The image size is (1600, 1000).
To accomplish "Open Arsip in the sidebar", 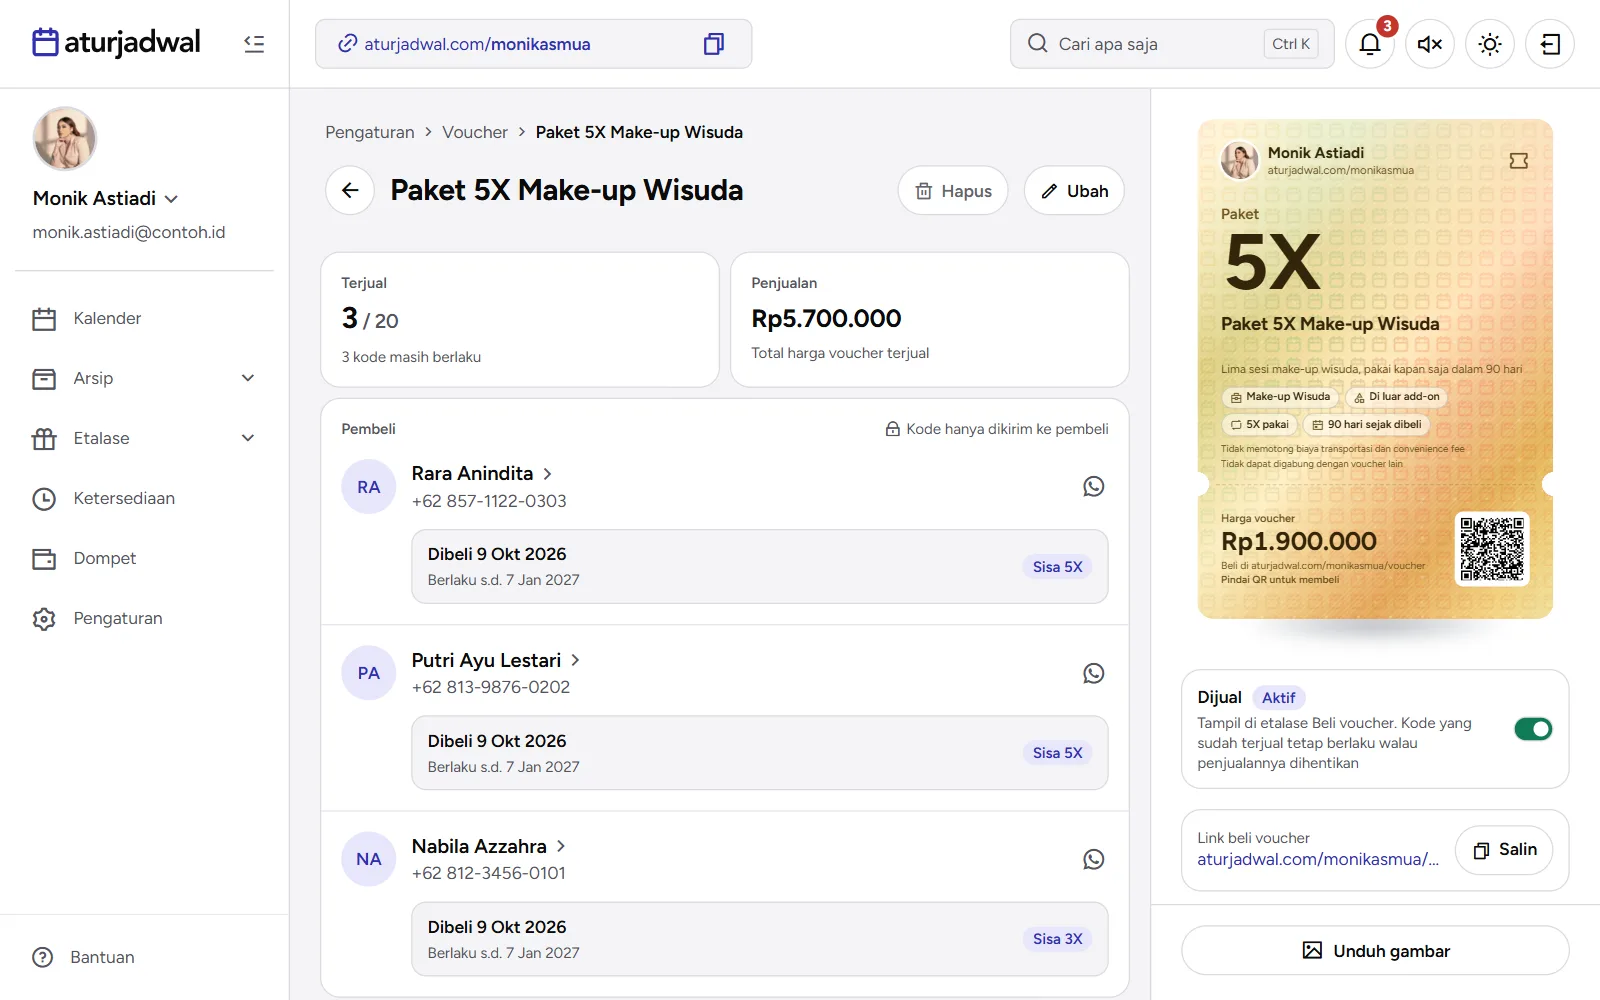I will pos(145,378).
